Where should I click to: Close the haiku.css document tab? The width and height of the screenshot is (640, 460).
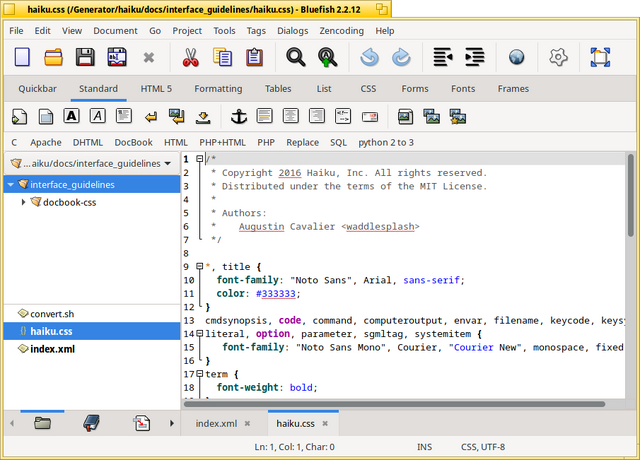(x=325, y=424)
